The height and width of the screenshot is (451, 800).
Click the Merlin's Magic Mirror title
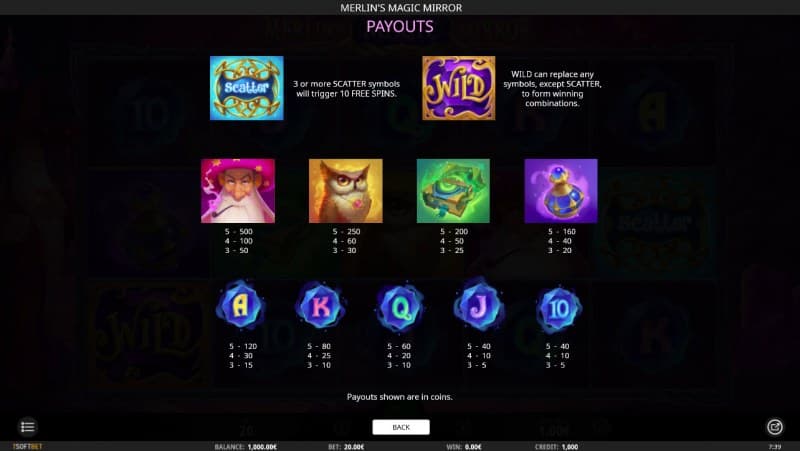click(x=401, y=8)
